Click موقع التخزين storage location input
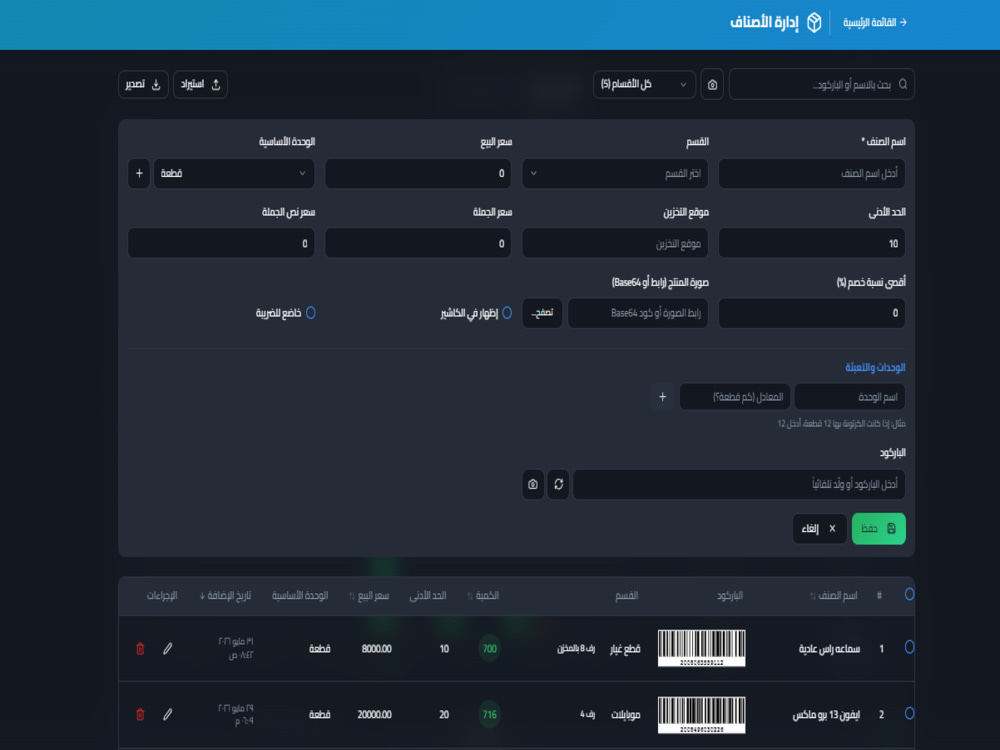This screenshot has width=1000, height=750. point(615,244)
